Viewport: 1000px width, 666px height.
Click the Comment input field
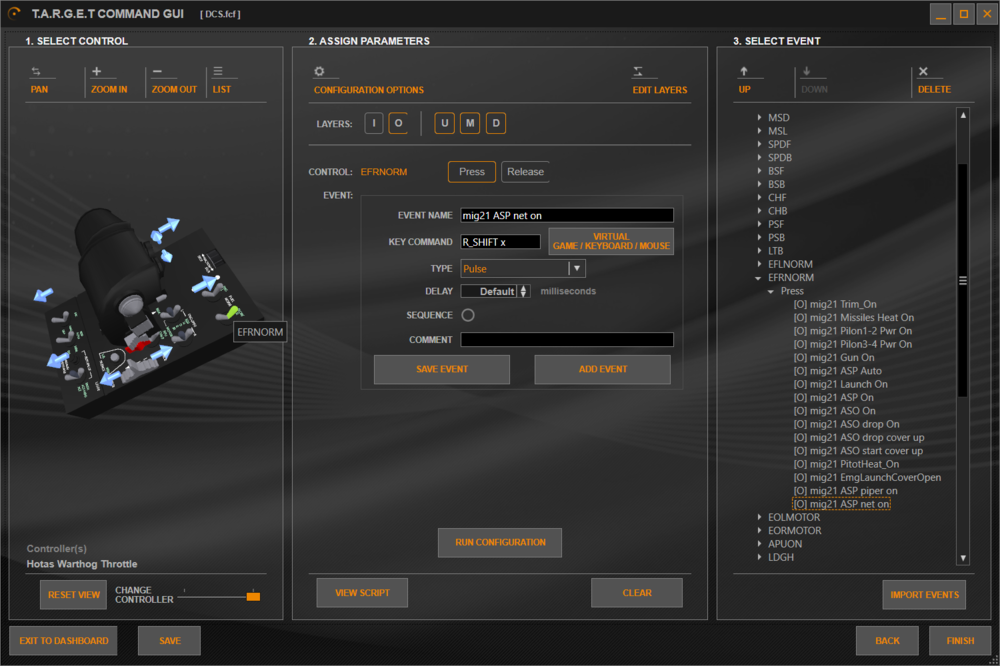click(x=567, y=339)
